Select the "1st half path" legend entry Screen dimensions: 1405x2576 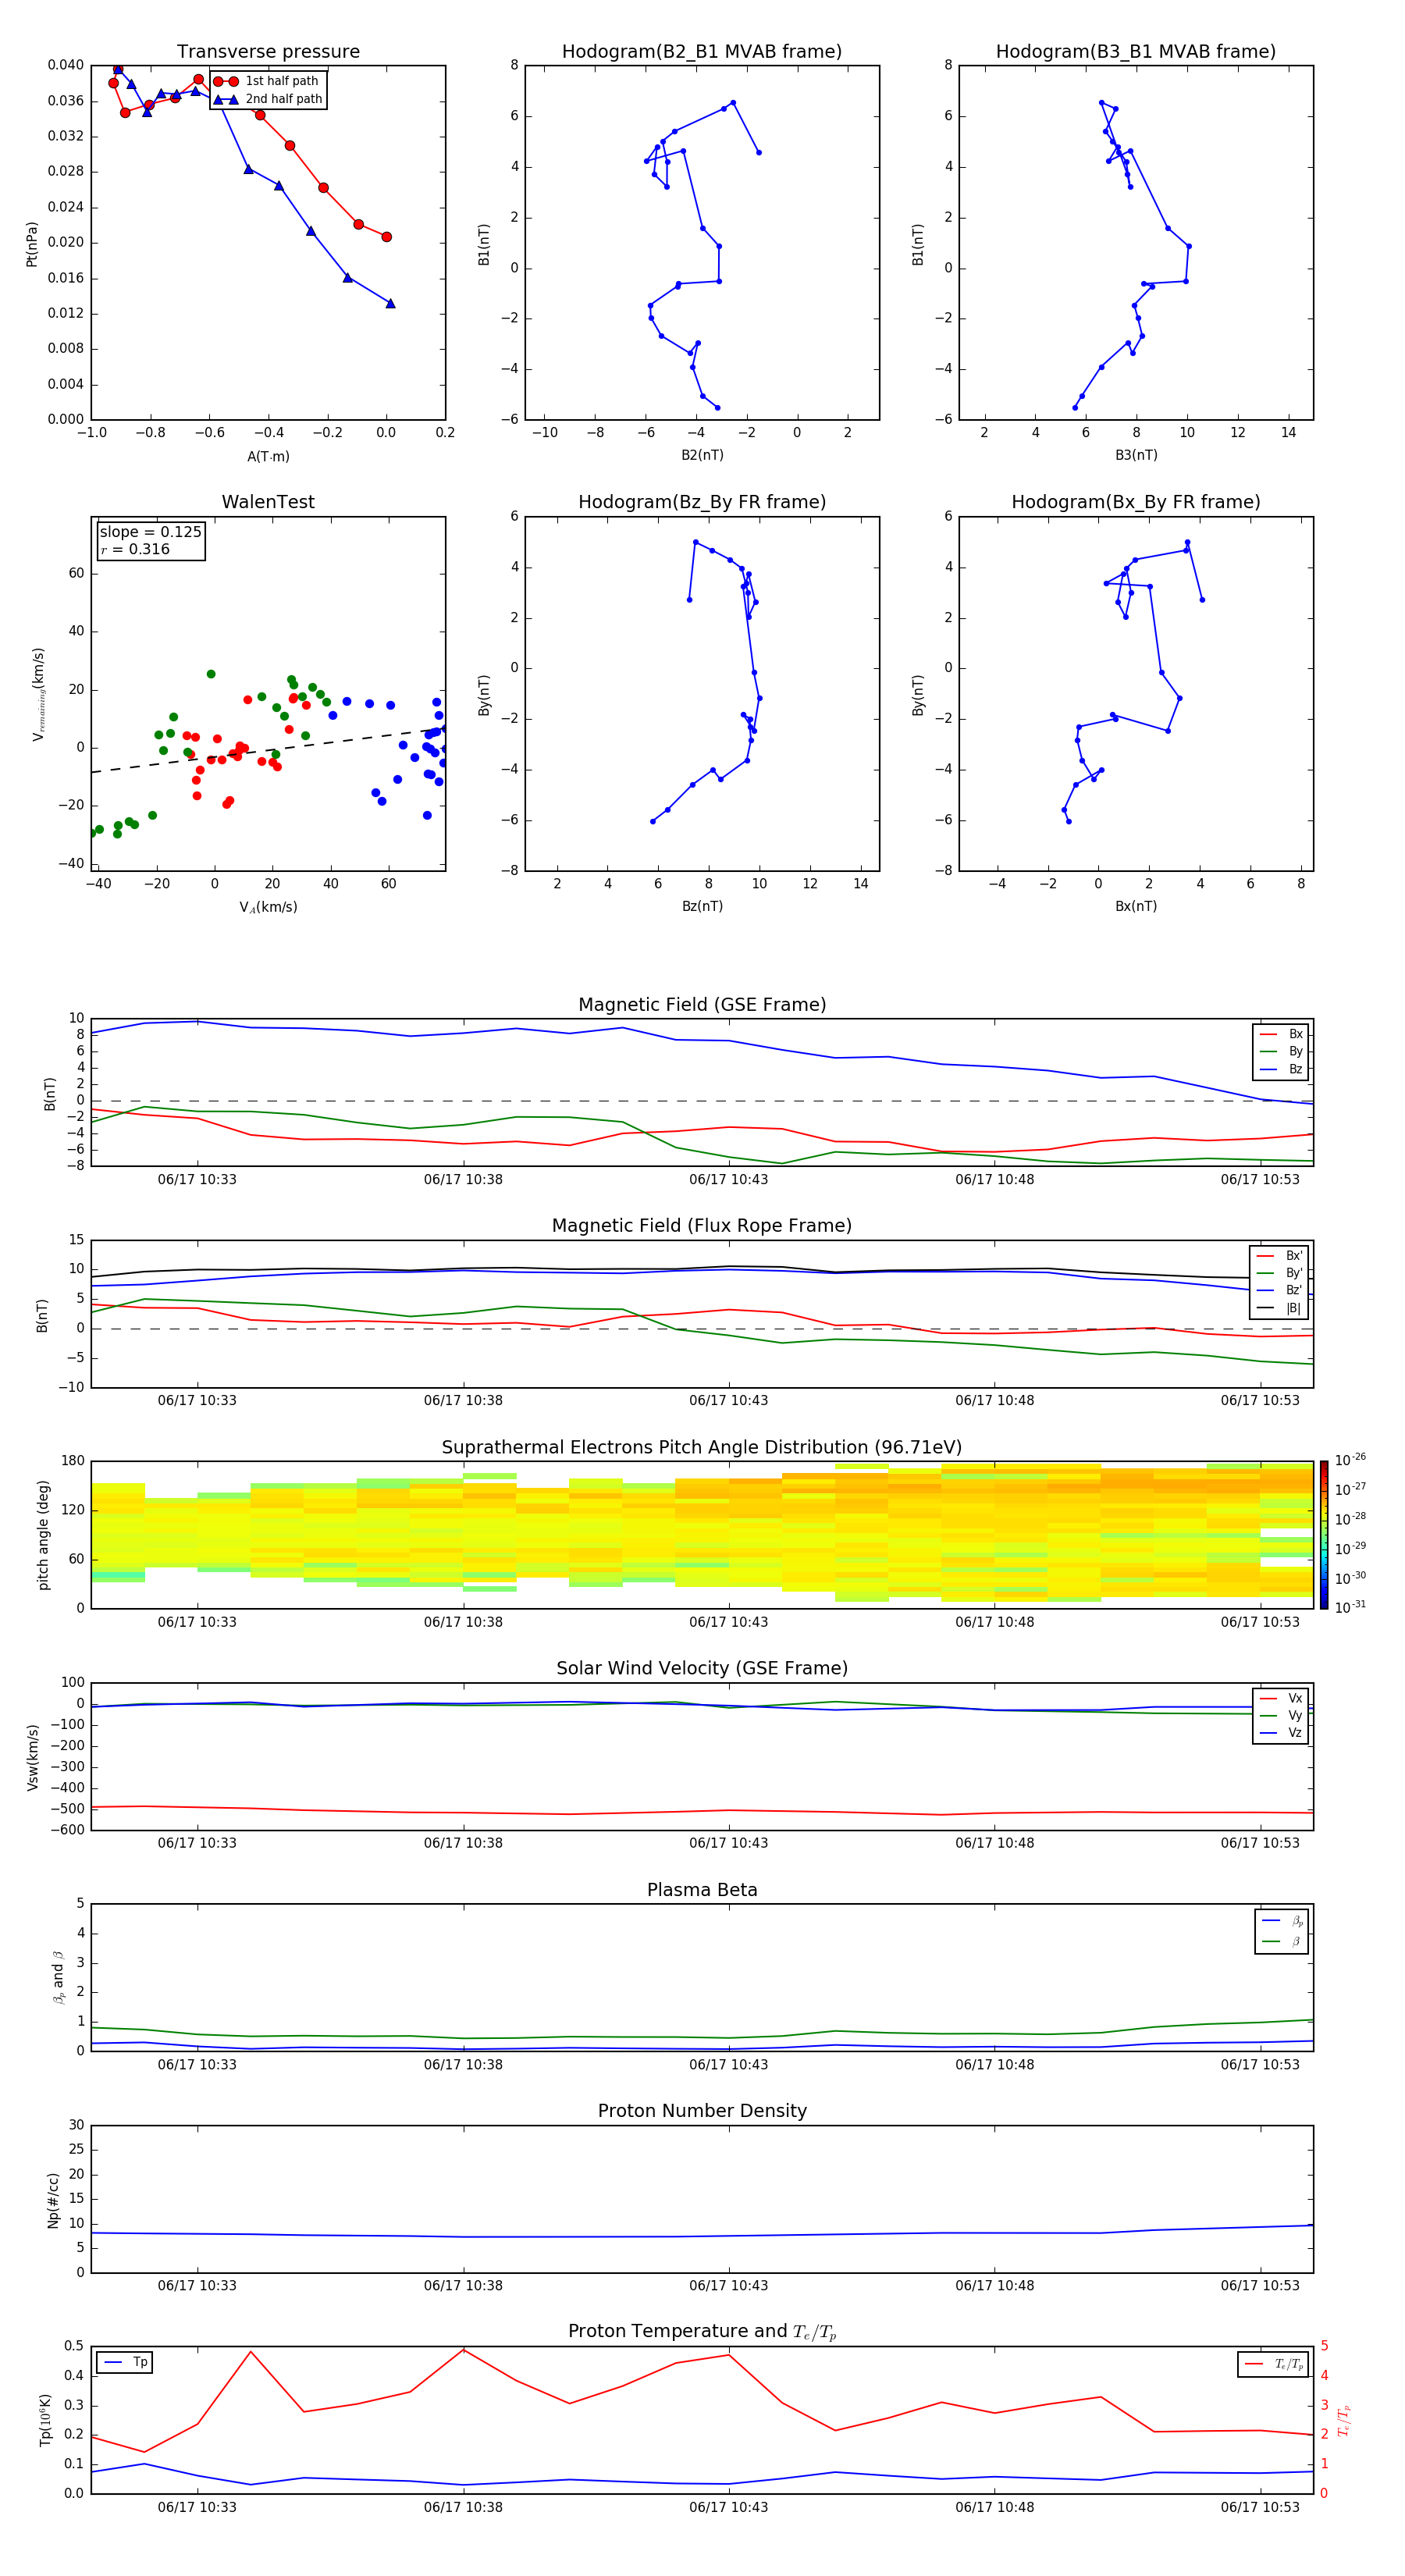coord(267,81)
